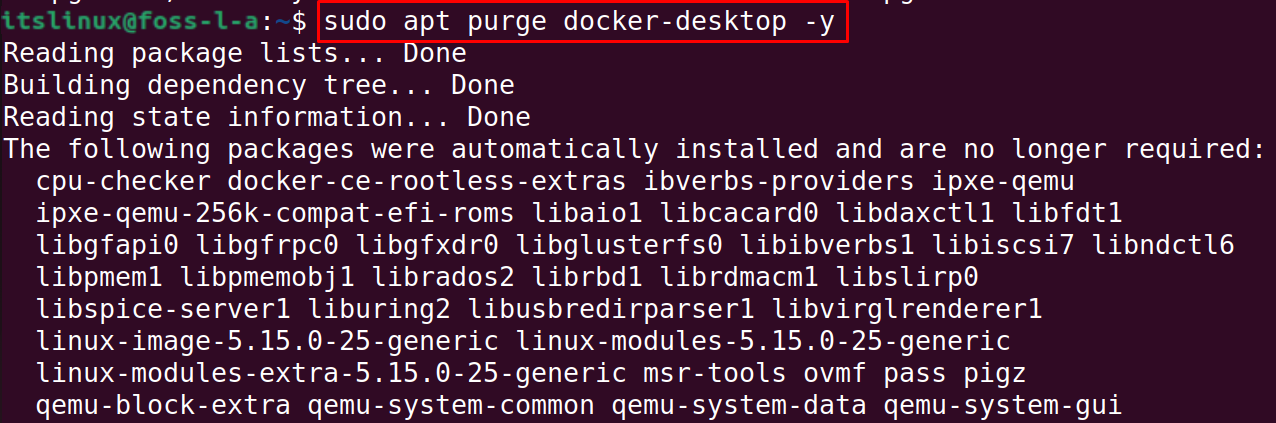The image size is (1276, 423).
Task: Click ipxe-qemu-256k-compat-efi-roms package name
Action: [x=275, y=214]
